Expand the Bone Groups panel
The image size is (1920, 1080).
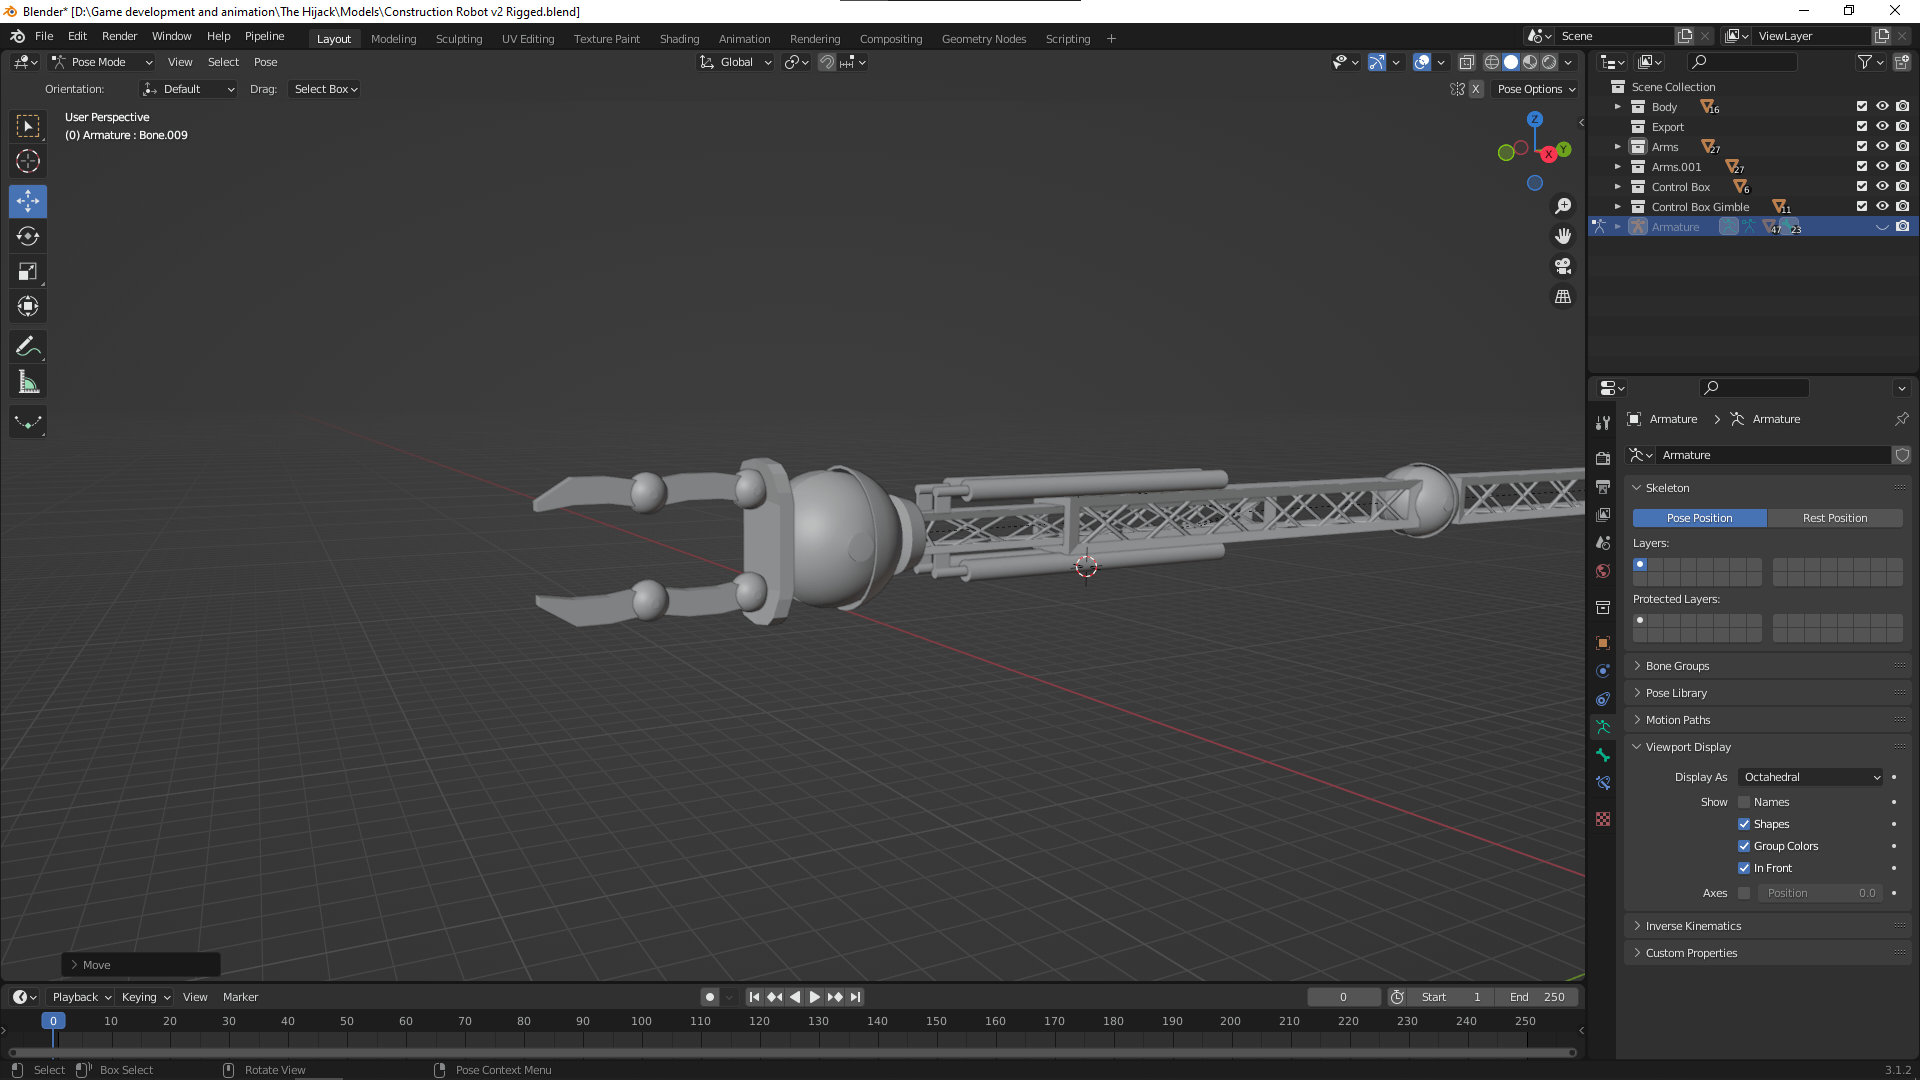[x=1677, y=666]
